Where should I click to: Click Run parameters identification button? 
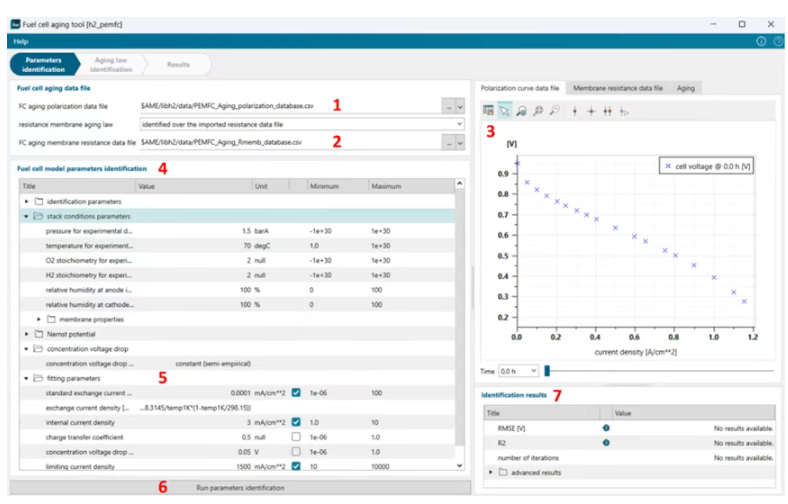(x=240, y=488)
